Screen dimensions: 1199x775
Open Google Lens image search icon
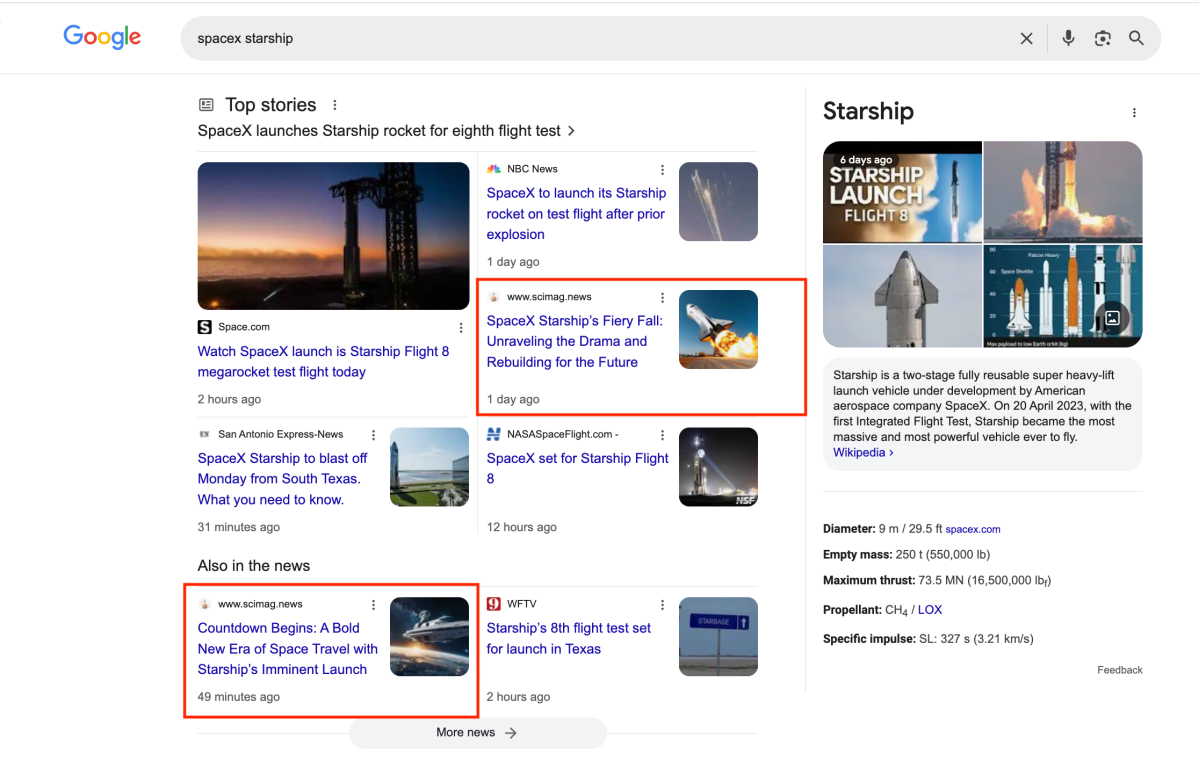[x=1102, y=38]
